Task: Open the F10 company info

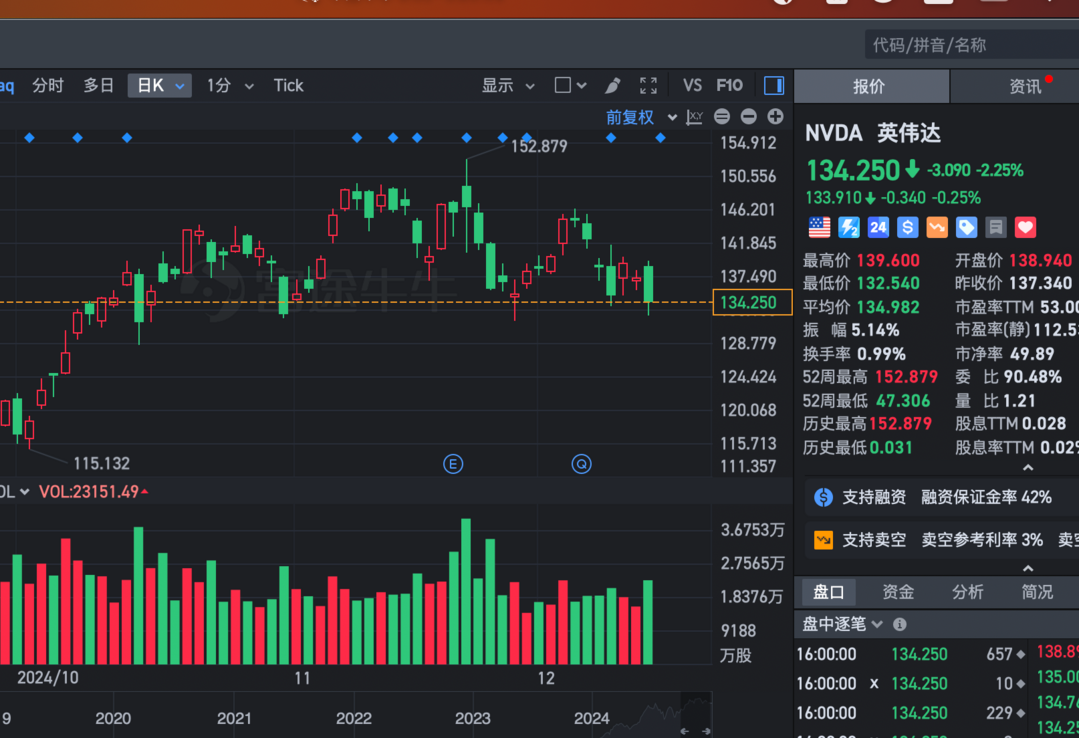Action: [729, 85]
